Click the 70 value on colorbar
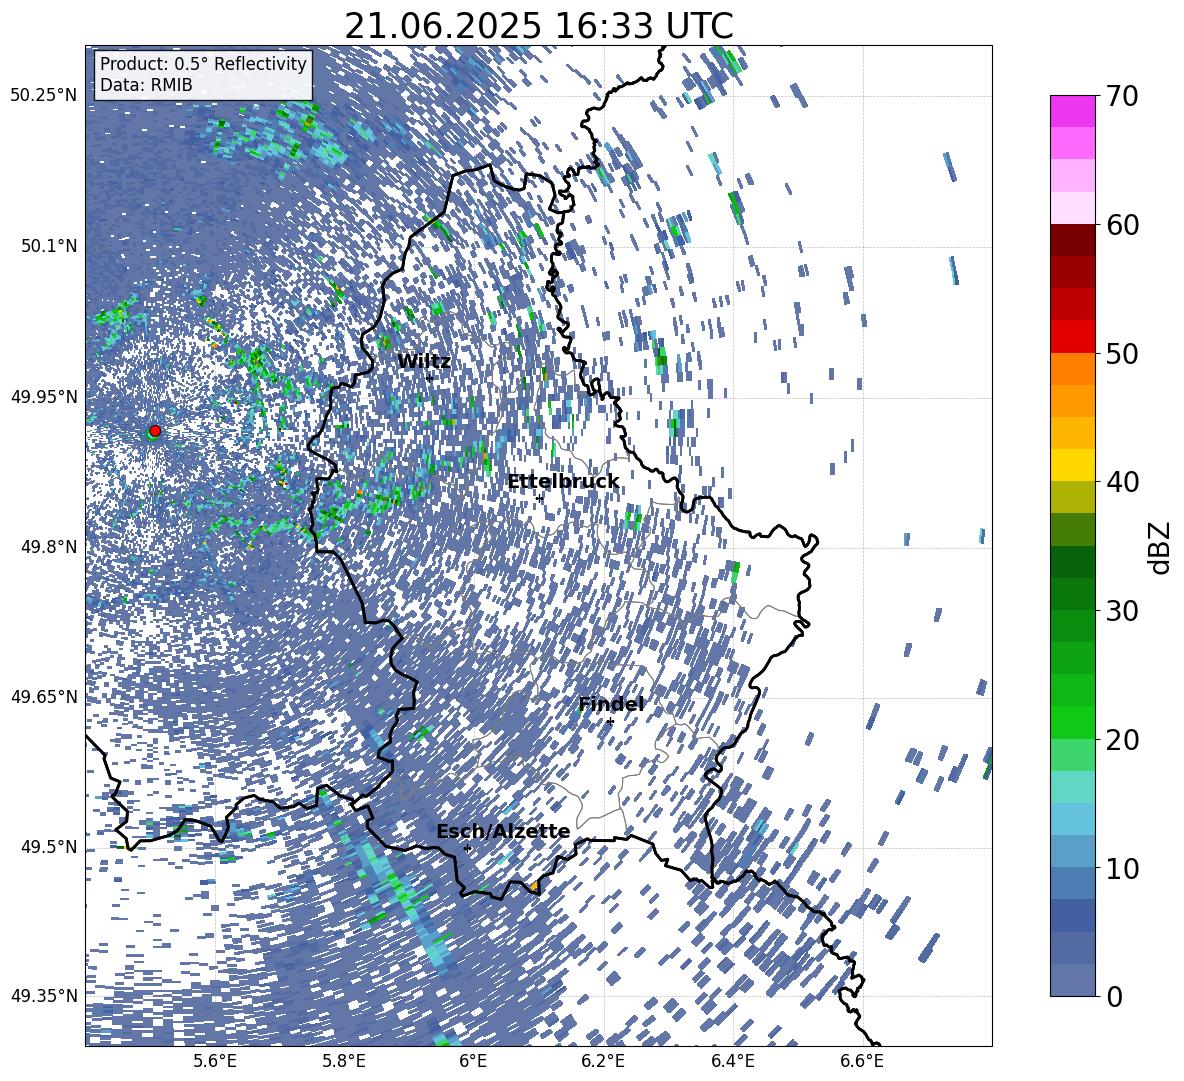 click(1122, 97)
